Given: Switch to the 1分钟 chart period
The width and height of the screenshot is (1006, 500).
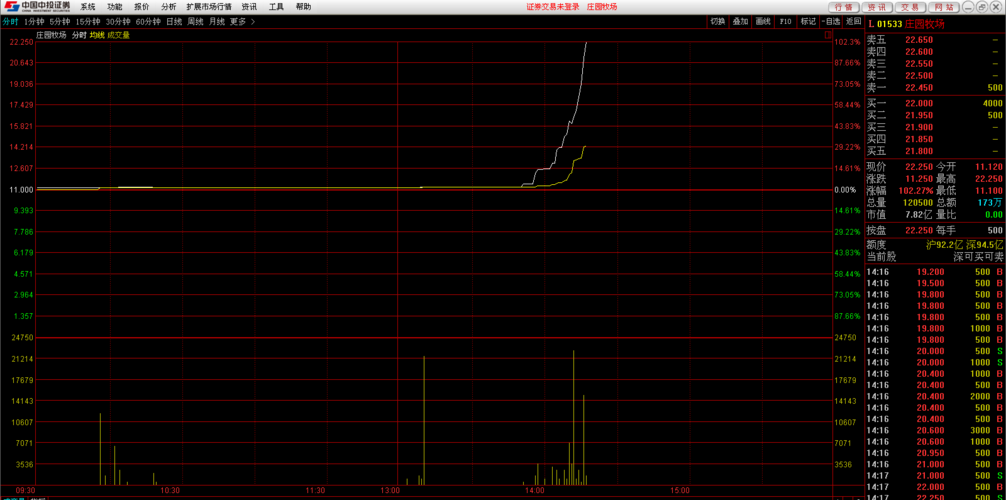Looking at the screenshot, I should click(x=33, y=22).
